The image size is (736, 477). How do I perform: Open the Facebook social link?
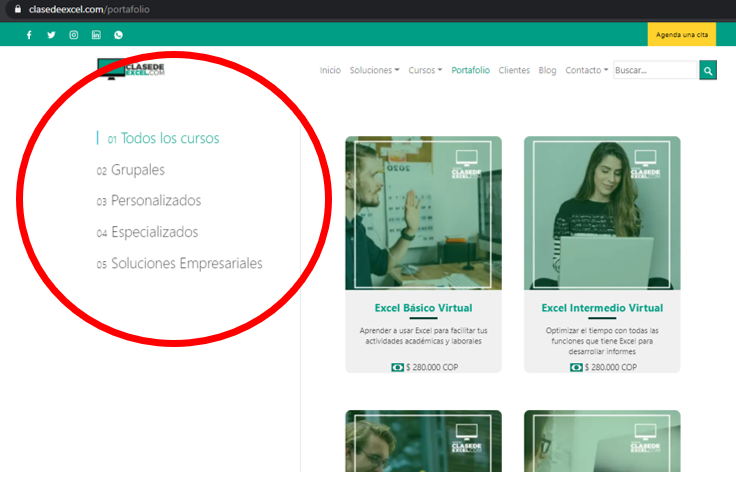(29, 35)
